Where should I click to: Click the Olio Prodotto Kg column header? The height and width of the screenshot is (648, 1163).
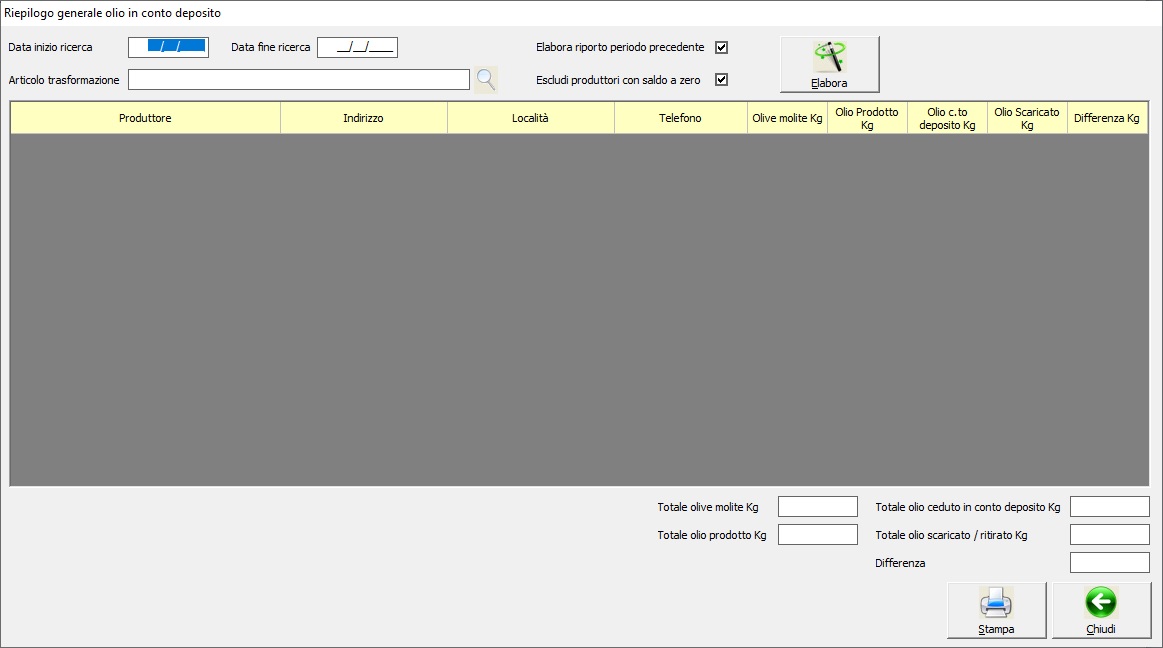pos(867,118)
